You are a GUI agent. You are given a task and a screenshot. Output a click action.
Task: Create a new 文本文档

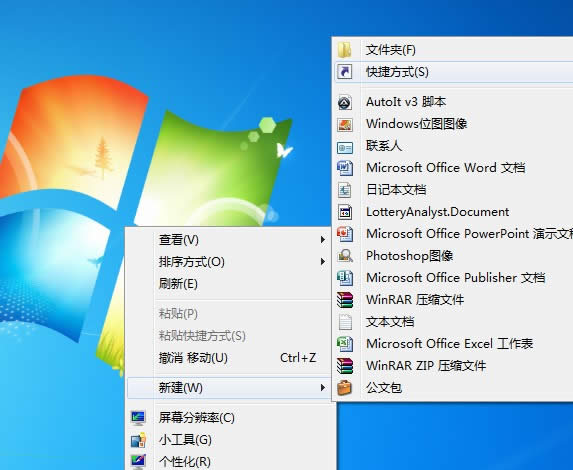click(x=454, y=322)
